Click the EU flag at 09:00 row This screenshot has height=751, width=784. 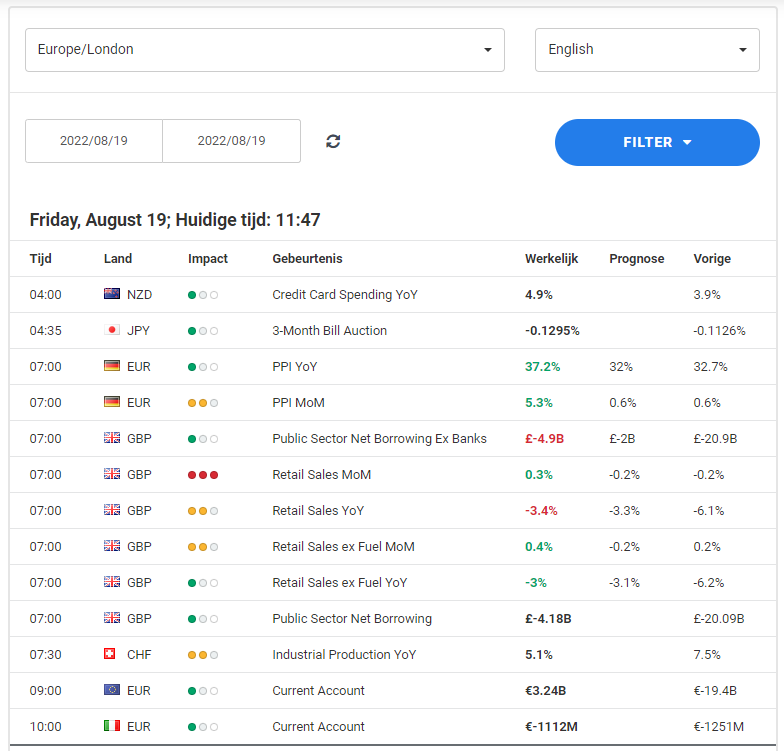[x=112, y=690]
